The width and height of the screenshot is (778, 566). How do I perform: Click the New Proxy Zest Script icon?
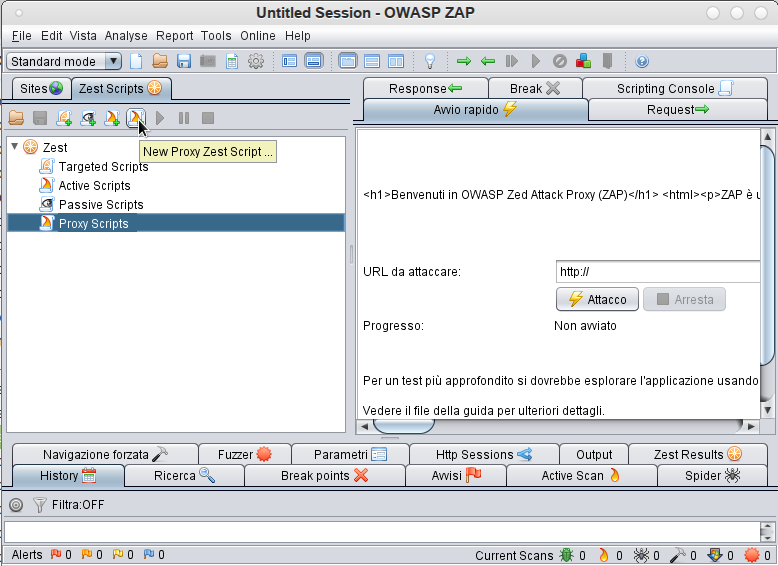(136, 118)
